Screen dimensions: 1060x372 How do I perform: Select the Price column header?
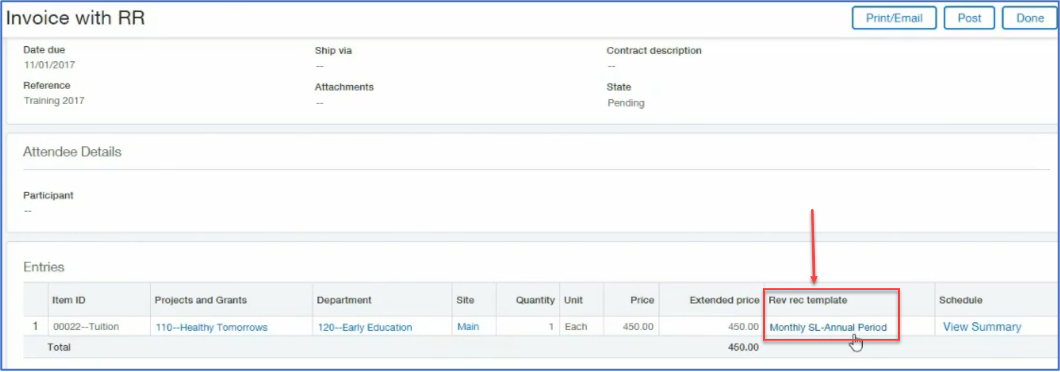click(x=631, y=300)
